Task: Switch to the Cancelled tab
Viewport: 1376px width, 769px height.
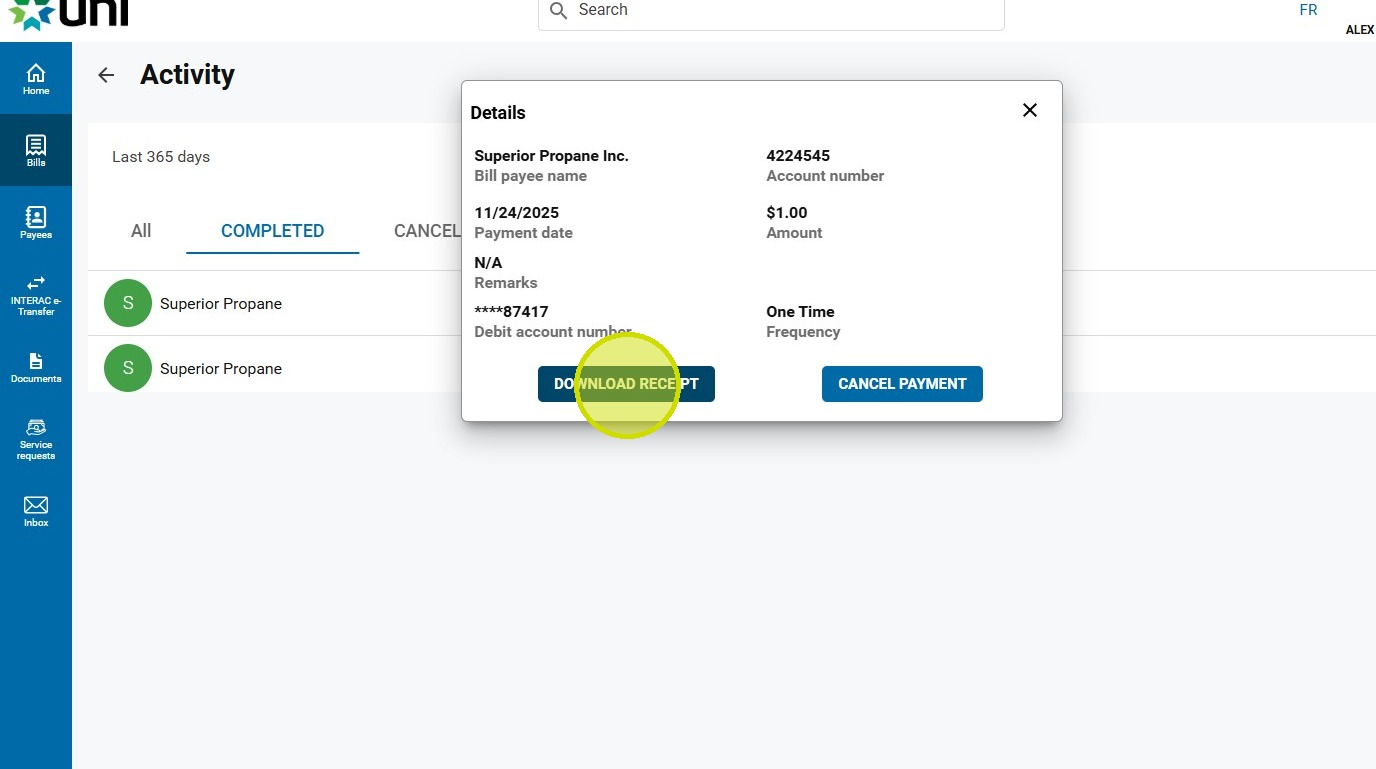Action: [x=427, y=231]
